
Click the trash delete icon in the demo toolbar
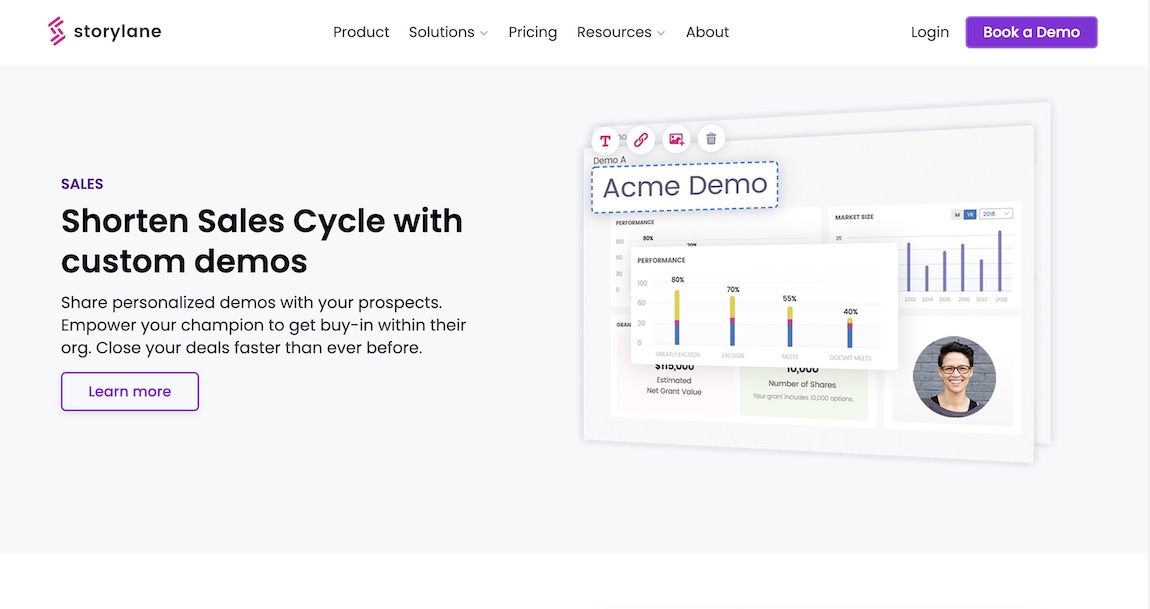pyautogui.click(x=711, y=139)
